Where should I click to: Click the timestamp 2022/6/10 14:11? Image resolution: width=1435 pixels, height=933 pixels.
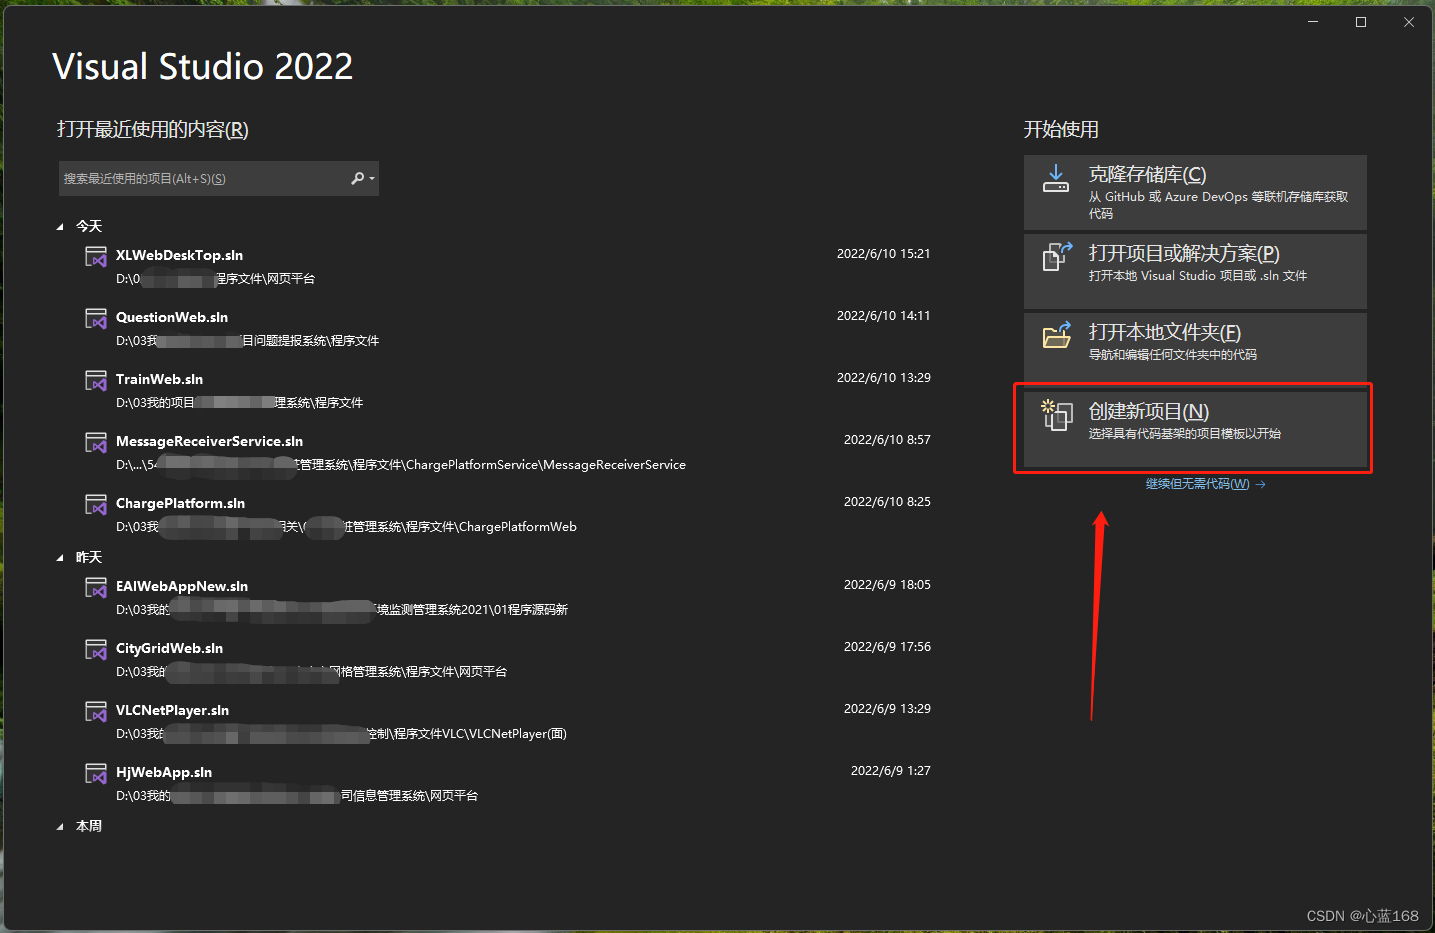[883, 316]
